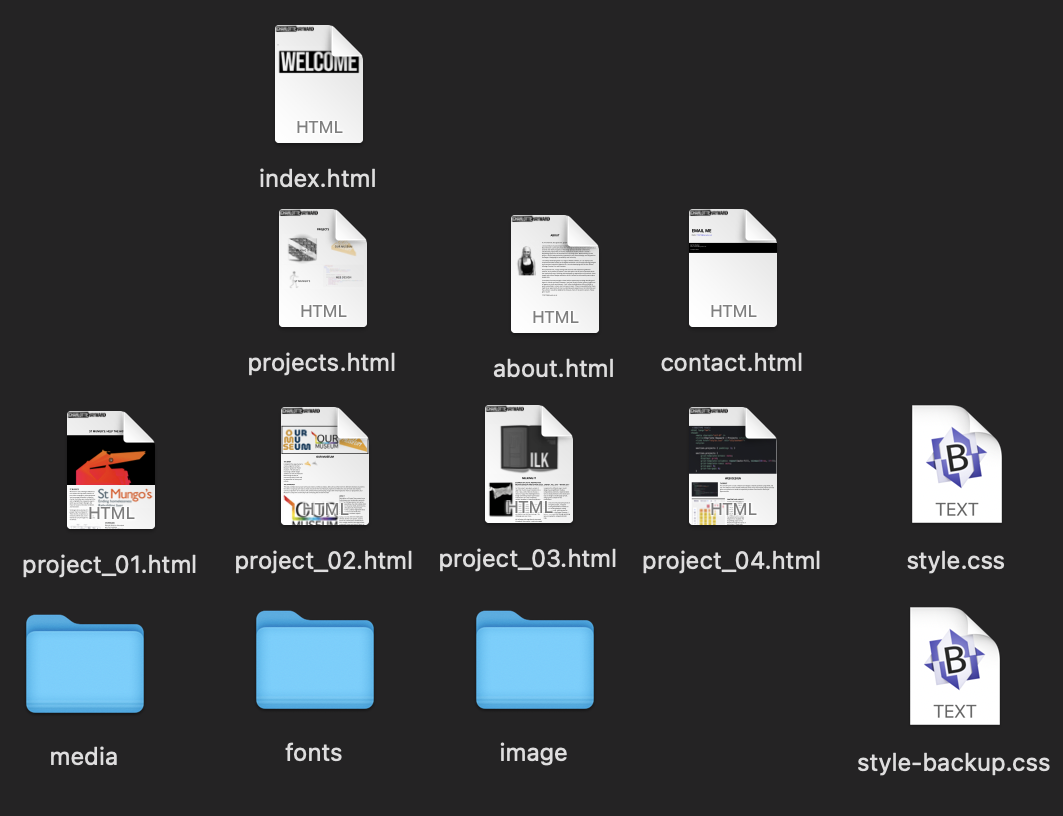The height and width of the screenshot is (816, 1063).
Task: Select the contact.html file icon
Action: [x=733, y=268]
